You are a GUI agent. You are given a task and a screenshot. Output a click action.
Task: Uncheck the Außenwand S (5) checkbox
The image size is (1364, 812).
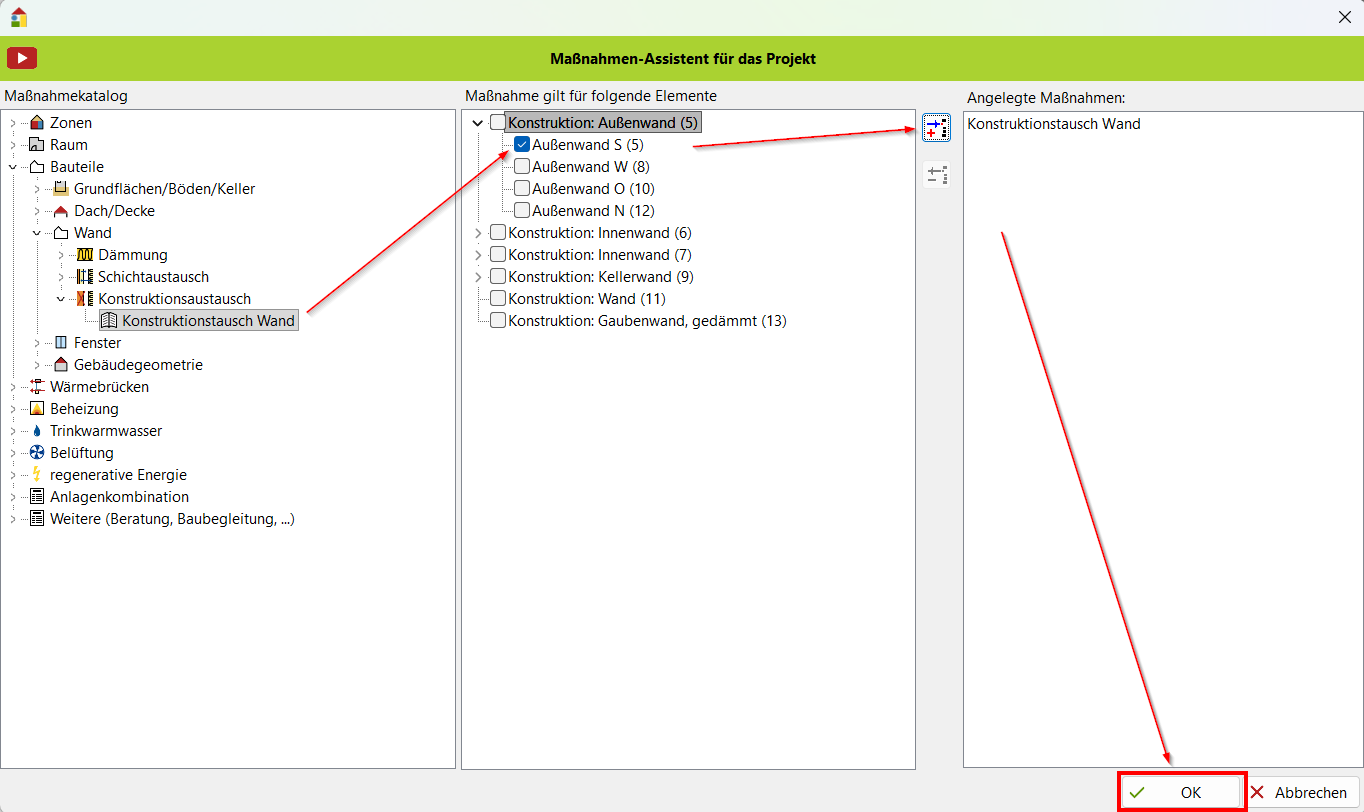click(522, 145)
